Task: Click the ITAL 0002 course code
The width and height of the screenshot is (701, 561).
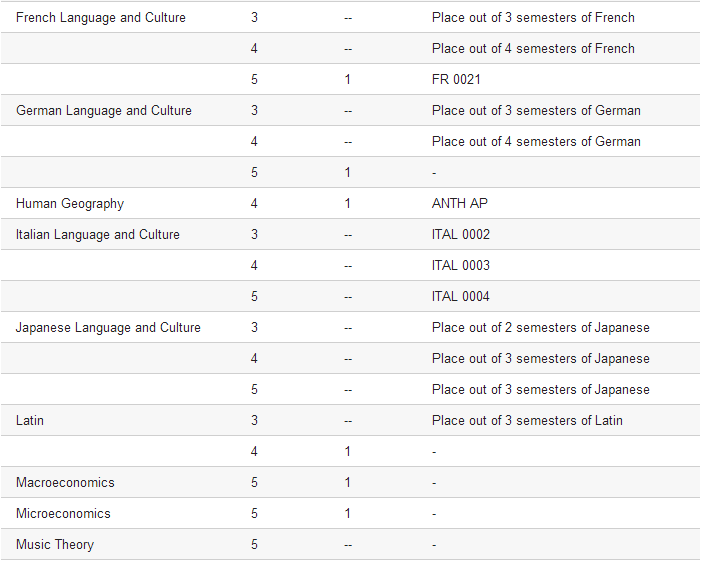Action: tap(461, 234)
